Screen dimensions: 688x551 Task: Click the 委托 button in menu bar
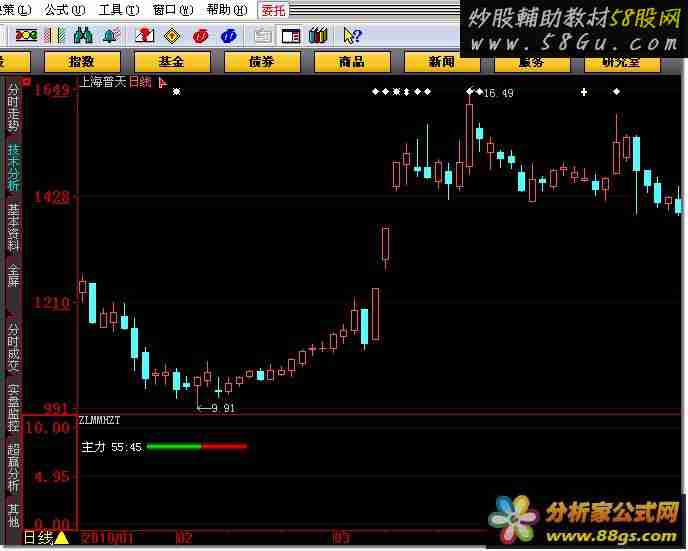(x=273, y=10)
